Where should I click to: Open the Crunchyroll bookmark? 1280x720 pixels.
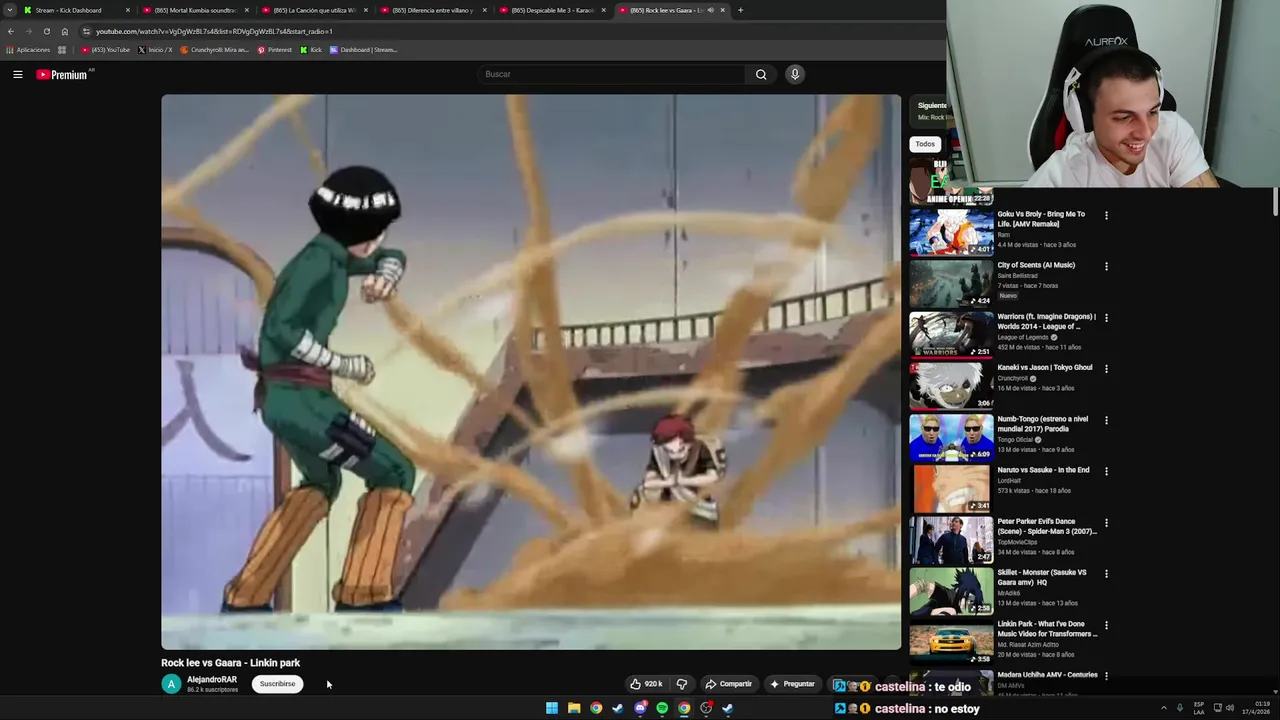coord(214,50)
